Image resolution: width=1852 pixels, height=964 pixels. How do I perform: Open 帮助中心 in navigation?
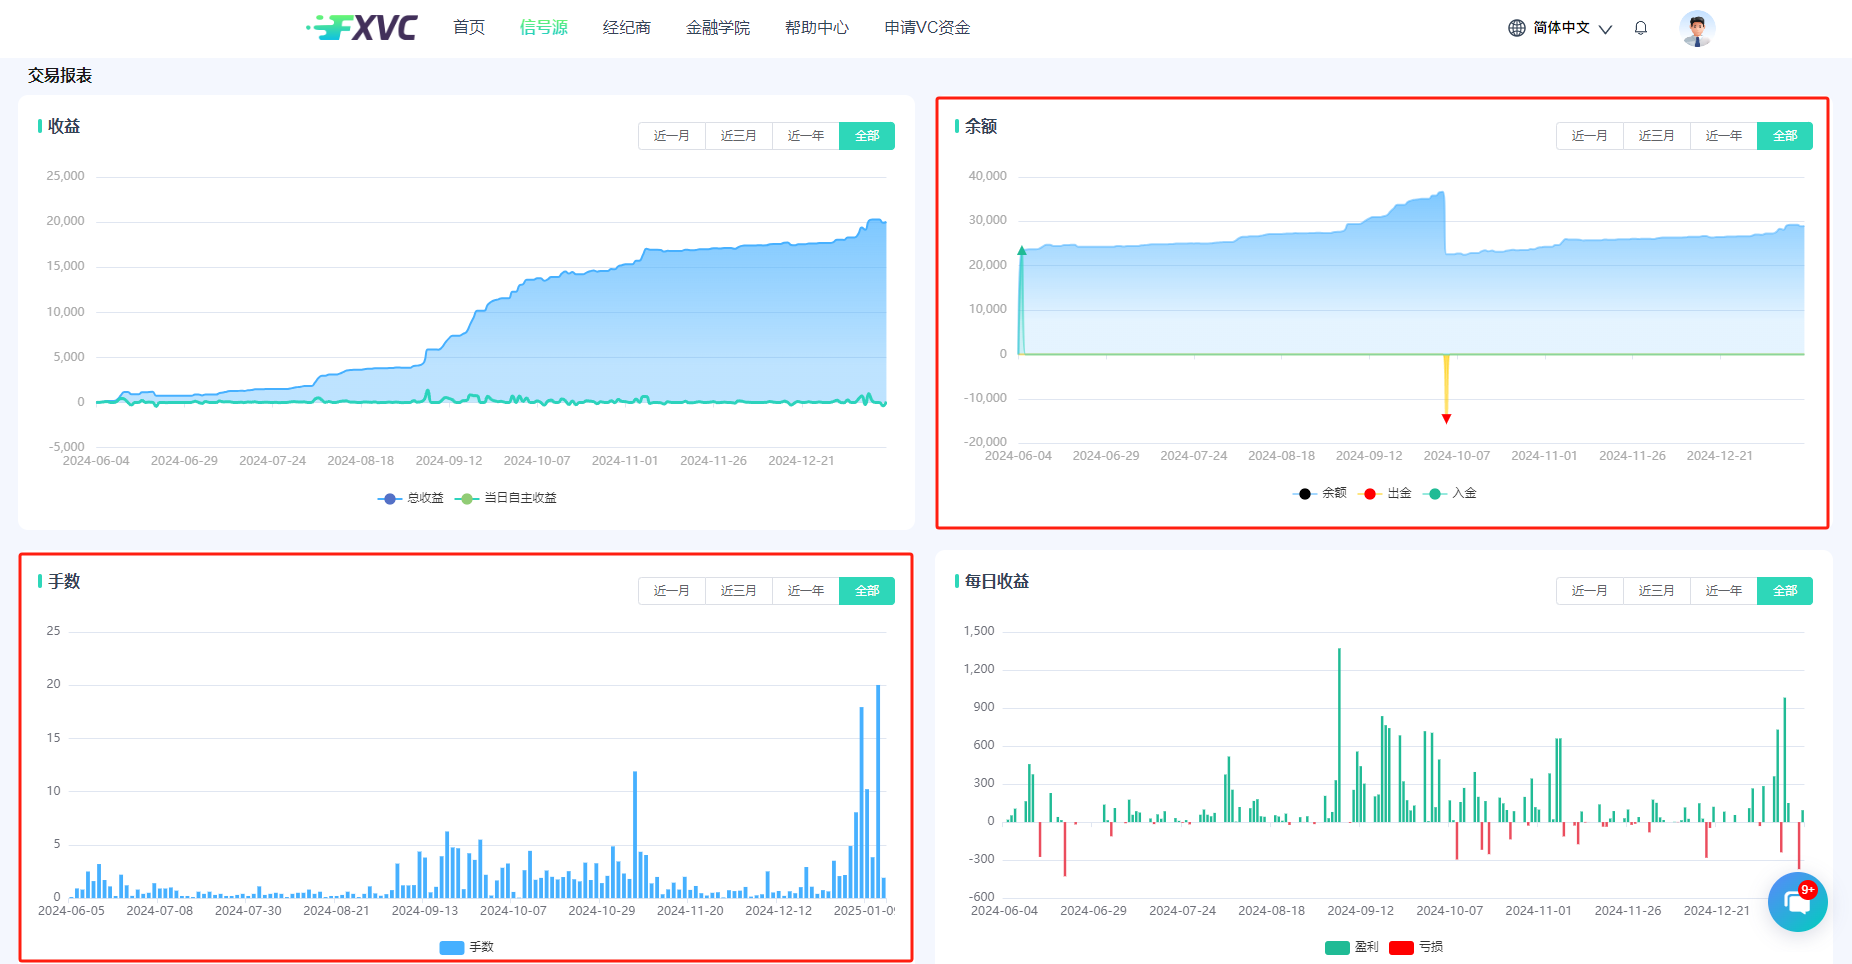tap(817, 28)
